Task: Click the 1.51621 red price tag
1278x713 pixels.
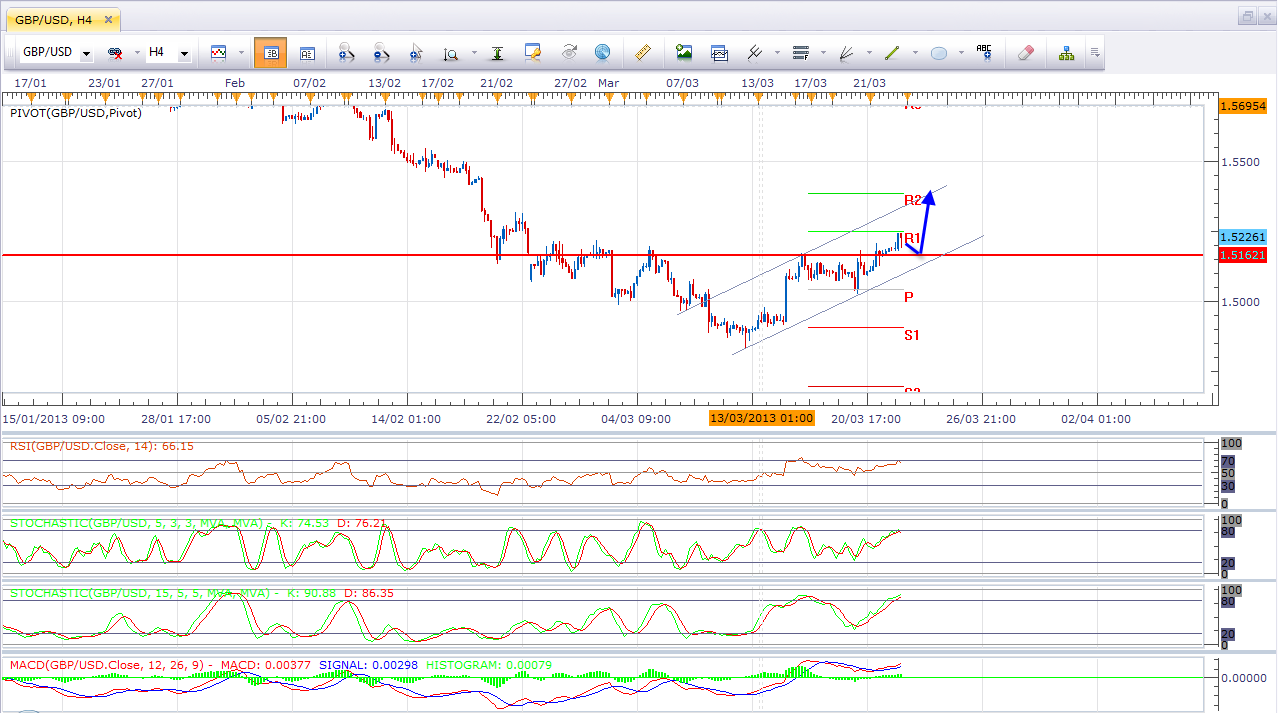Action: tap(1243, 256)
